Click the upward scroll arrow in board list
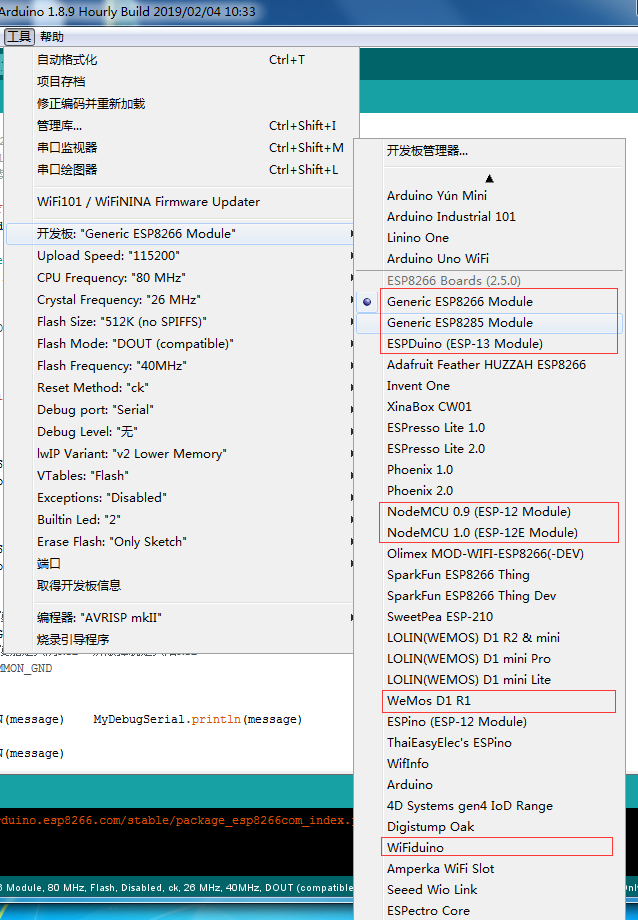This screenshot has width=638, height=920. coord(490,178)
